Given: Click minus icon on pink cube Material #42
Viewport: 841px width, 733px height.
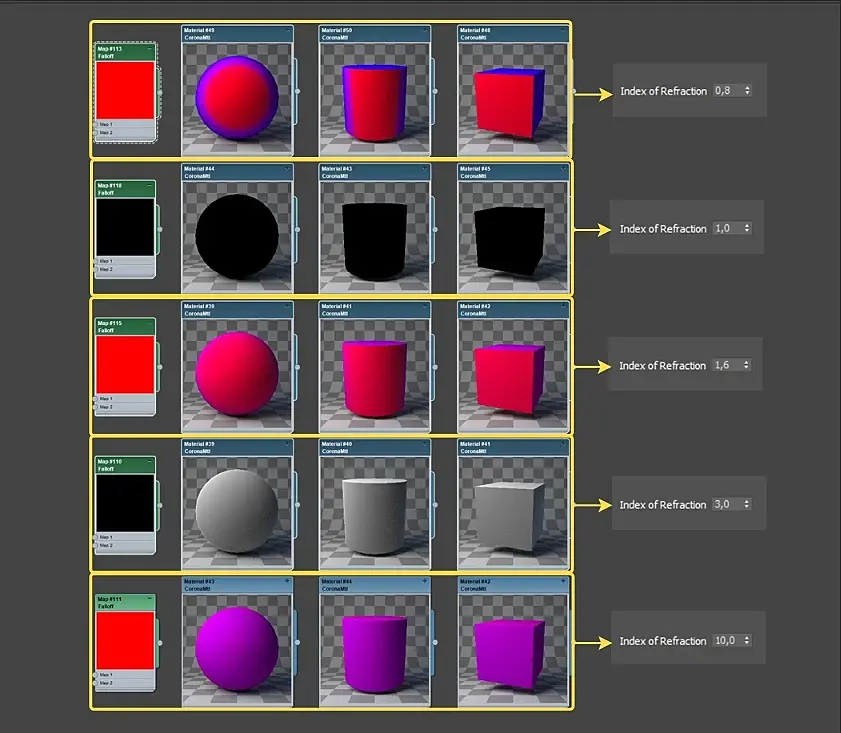Looking at the screenshot, I should [x=563, y=306].
